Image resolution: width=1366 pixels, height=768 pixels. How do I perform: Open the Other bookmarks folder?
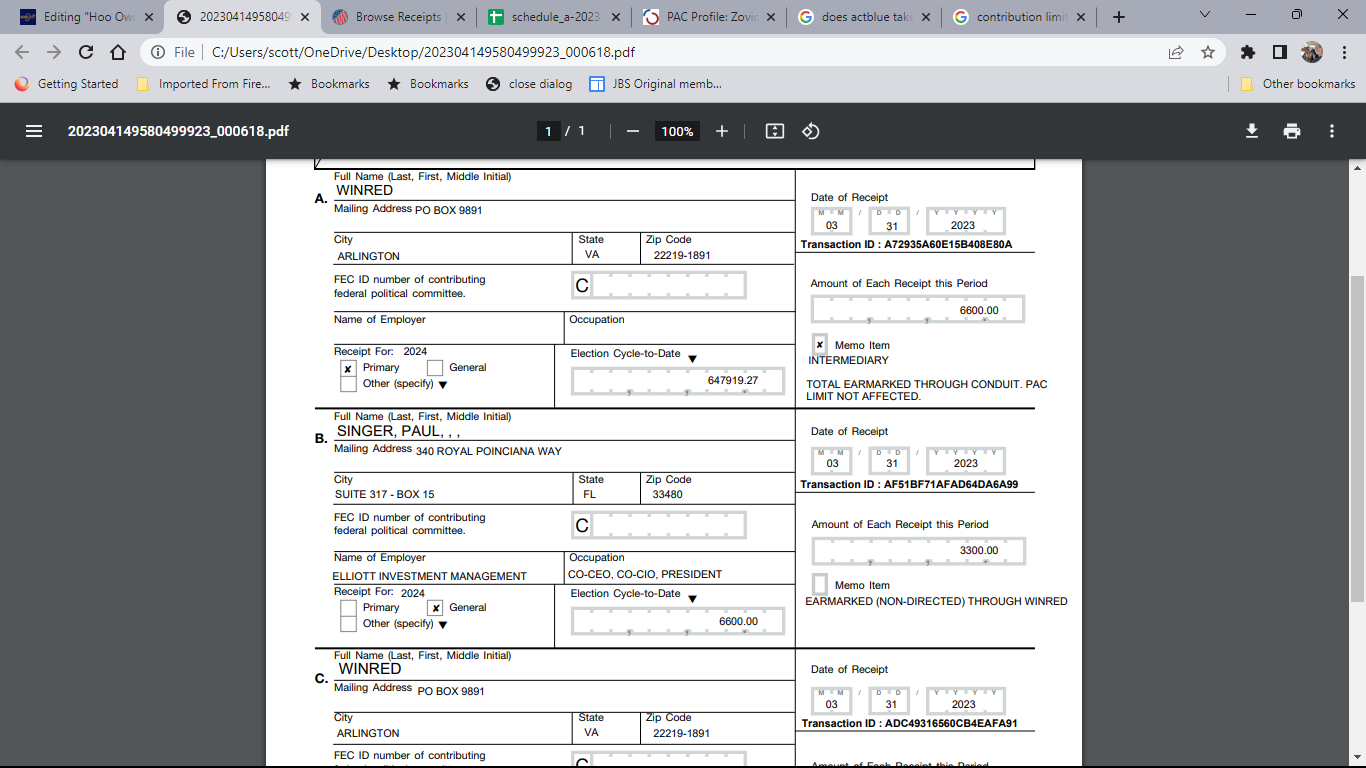pos(1298,84)
